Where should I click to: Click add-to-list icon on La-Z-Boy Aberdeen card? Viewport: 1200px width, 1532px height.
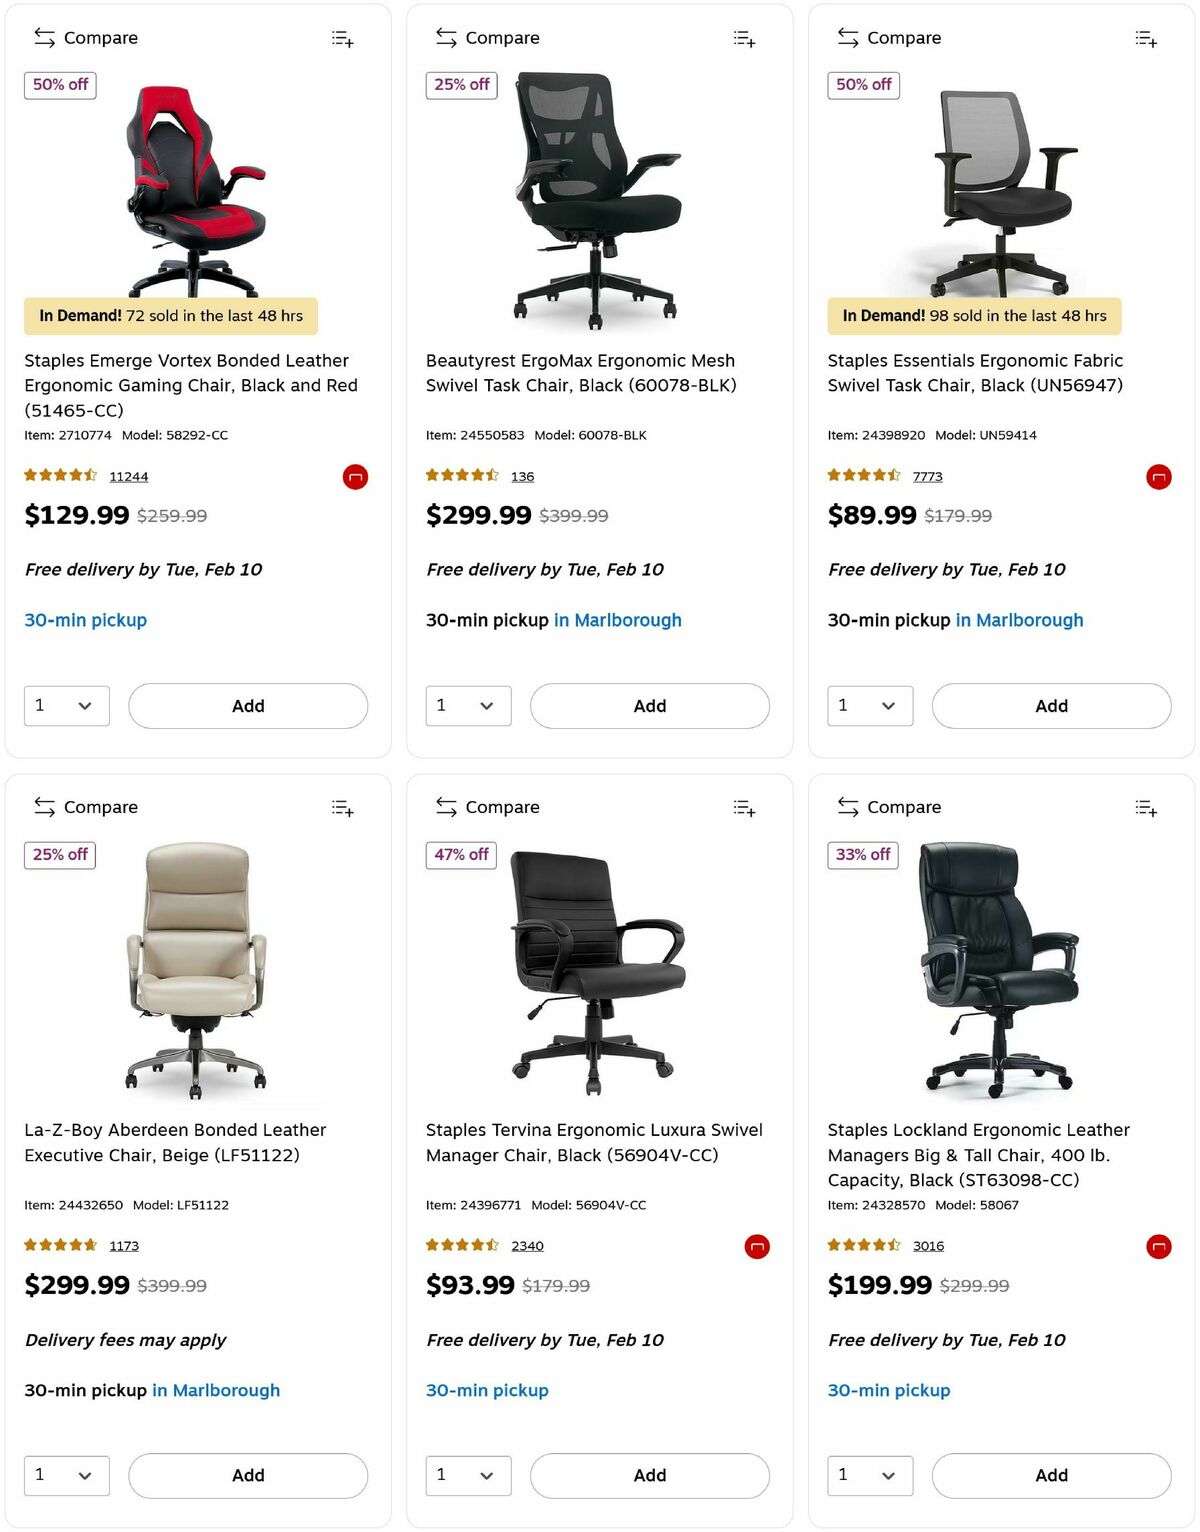(343, 808)
